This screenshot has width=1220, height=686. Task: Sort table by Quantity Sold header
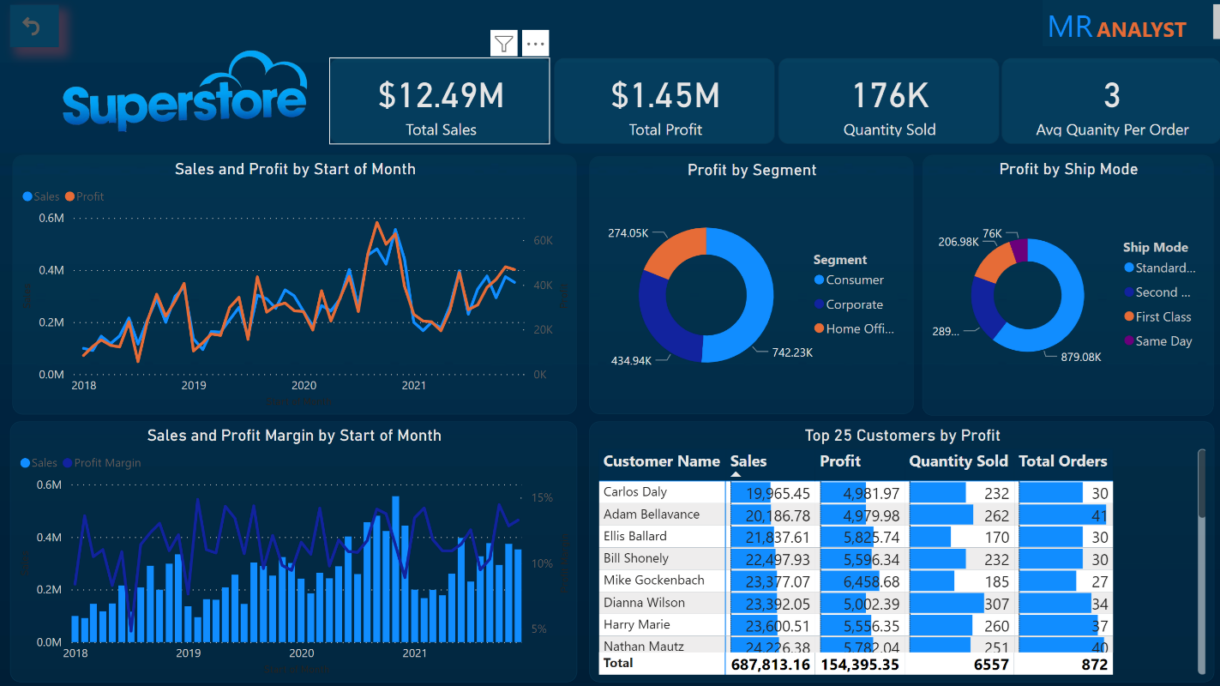[957, 461]
